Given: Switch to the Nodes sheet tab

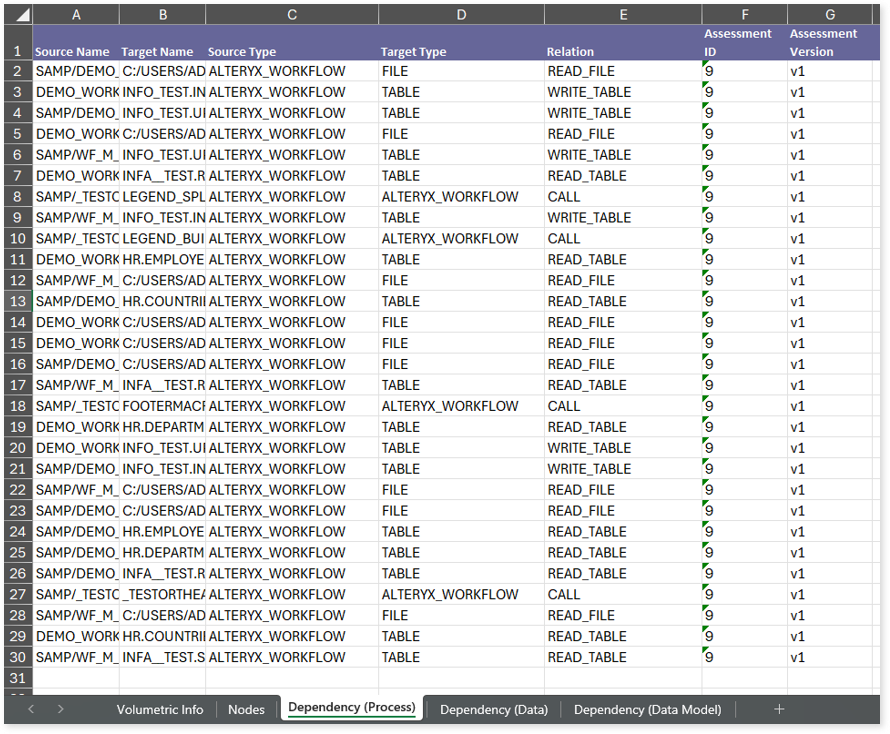Looking at the screenshot, I should click(246, 710).
